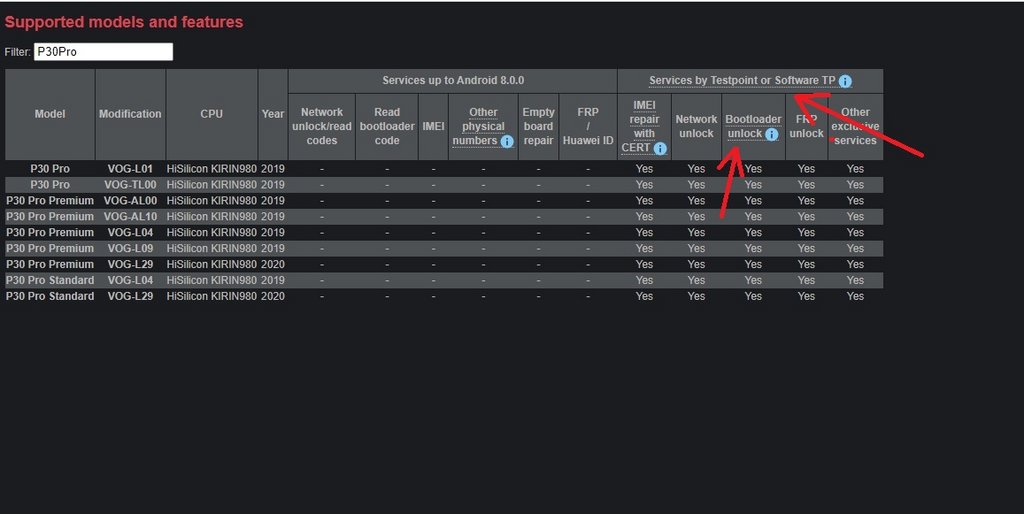Viewport: 1024px width, 514px height.
Task: Select the VOG-L01 modification cell
Action: [x=130, y=169]
